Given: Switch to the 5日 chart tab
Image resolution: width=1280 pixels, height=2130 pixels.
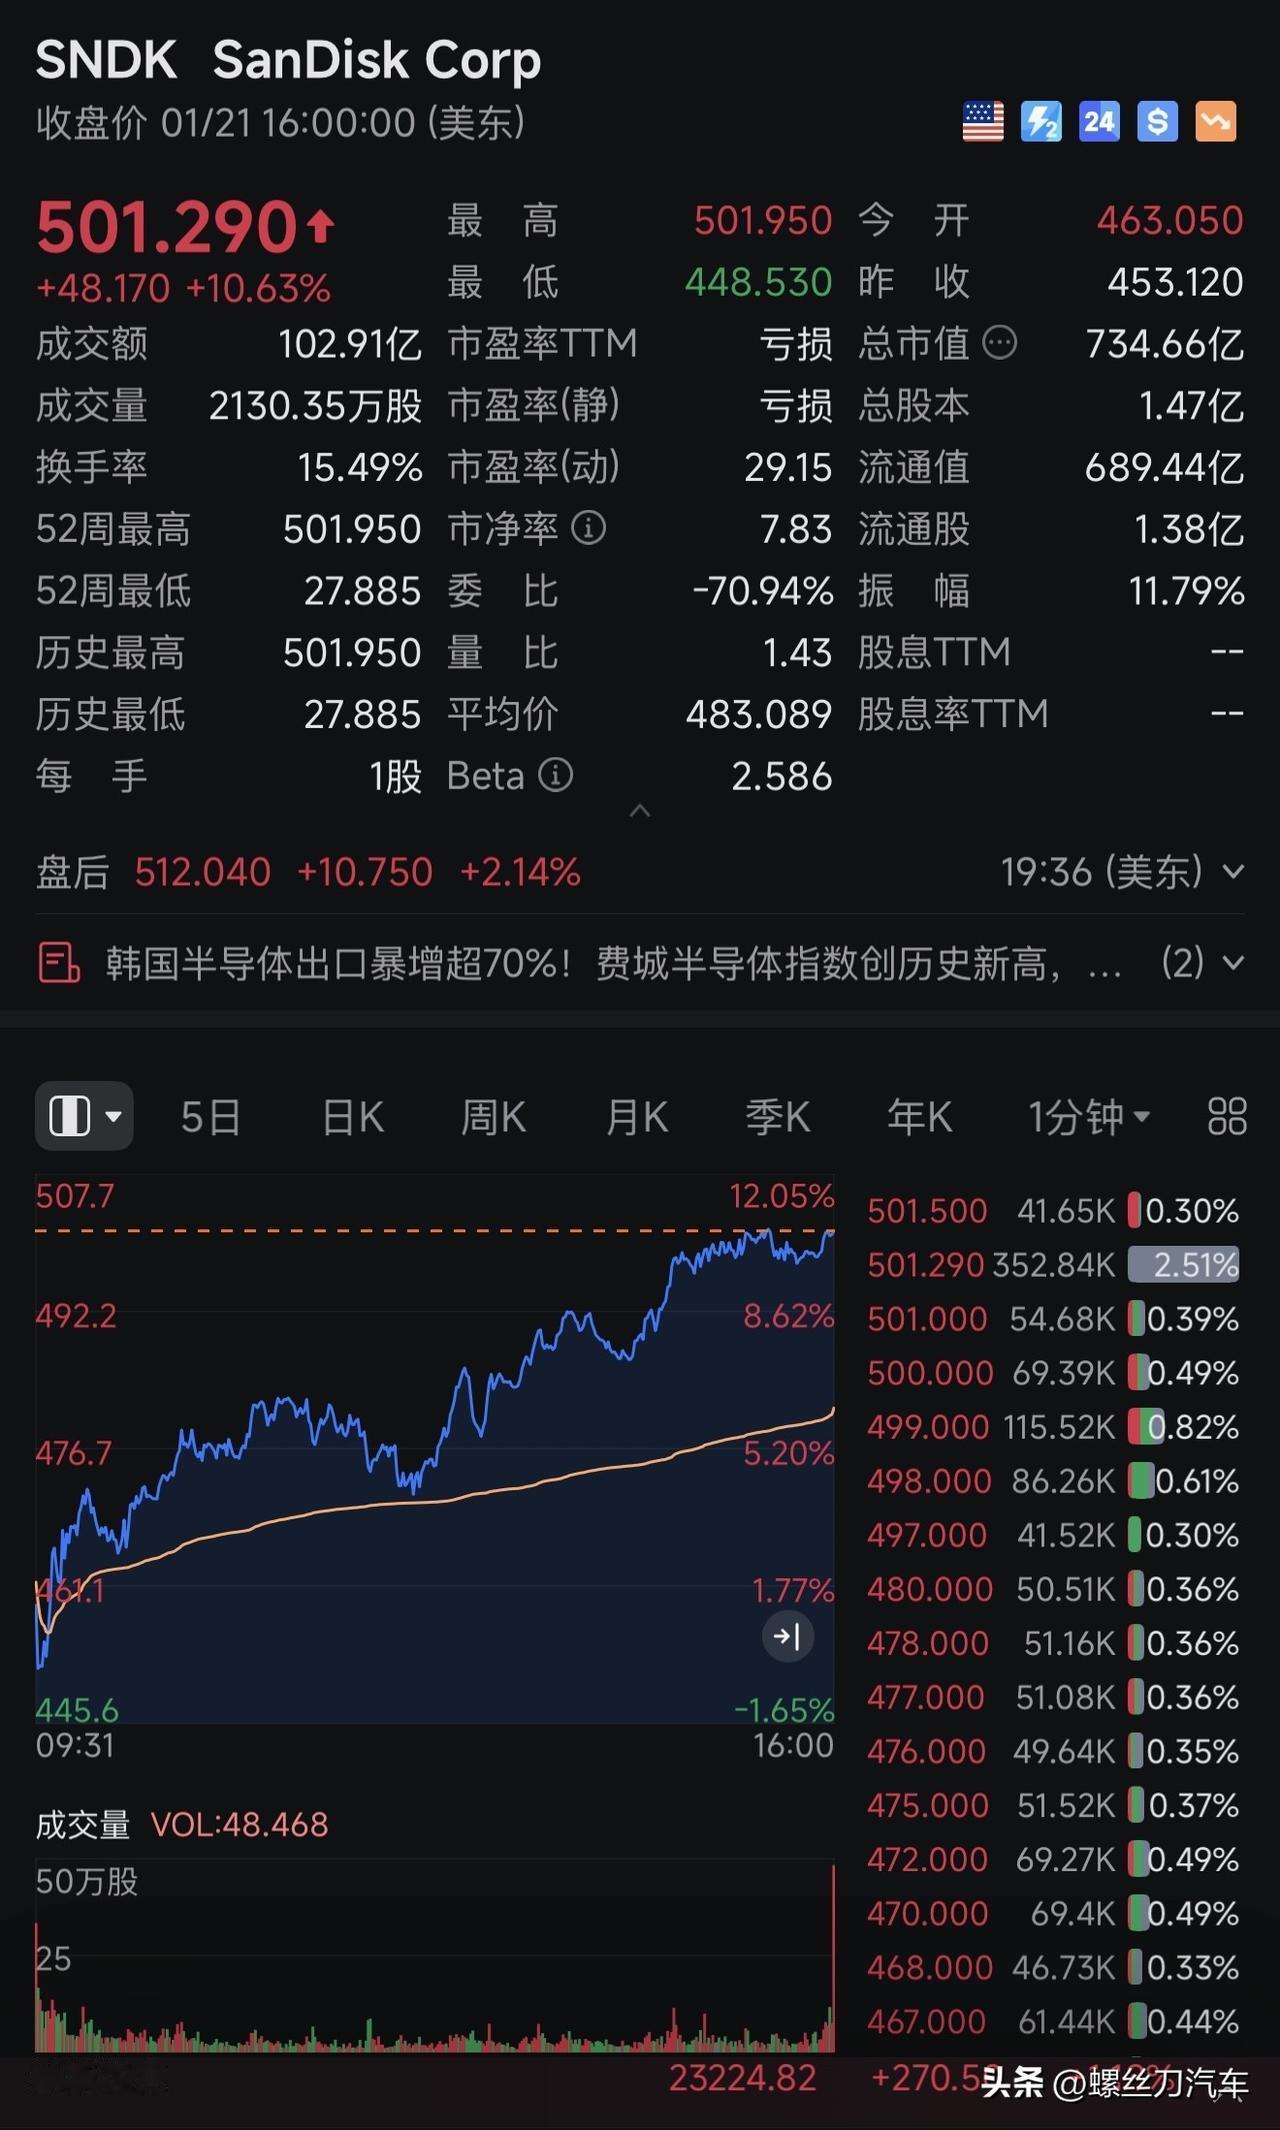Looking at the screenshot, I should coord(211,1117).
